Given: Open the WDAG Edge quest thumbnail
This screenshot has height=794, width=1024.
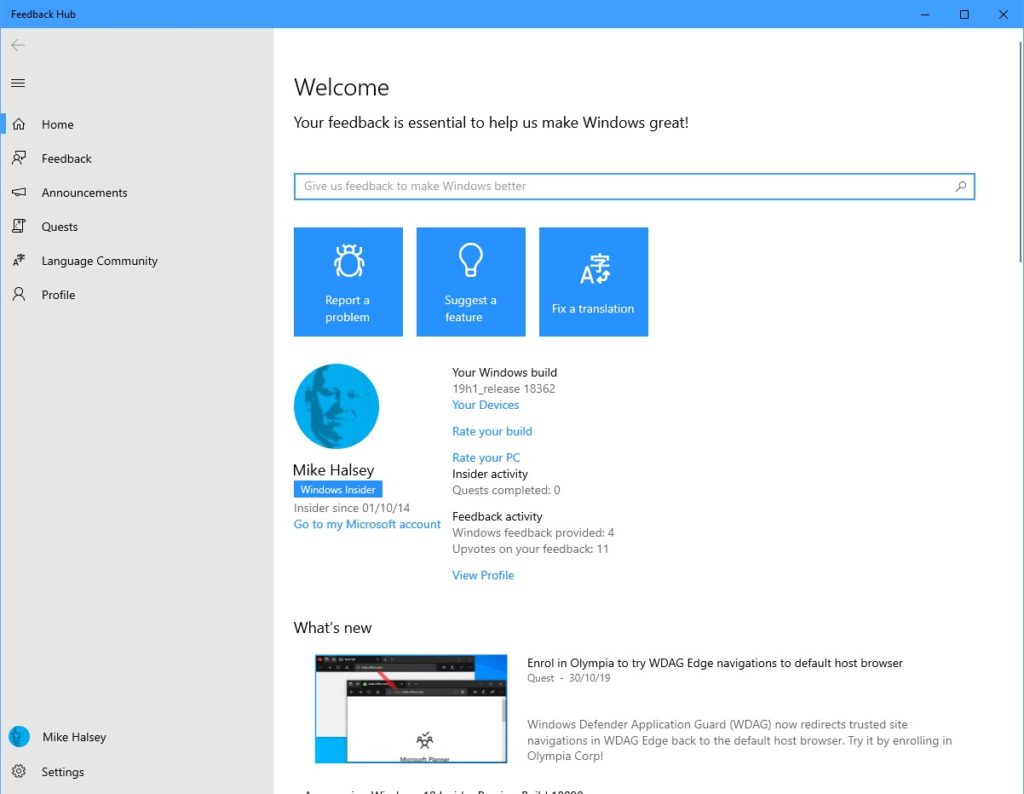Looking at the screenshot, I should (411, 709).
